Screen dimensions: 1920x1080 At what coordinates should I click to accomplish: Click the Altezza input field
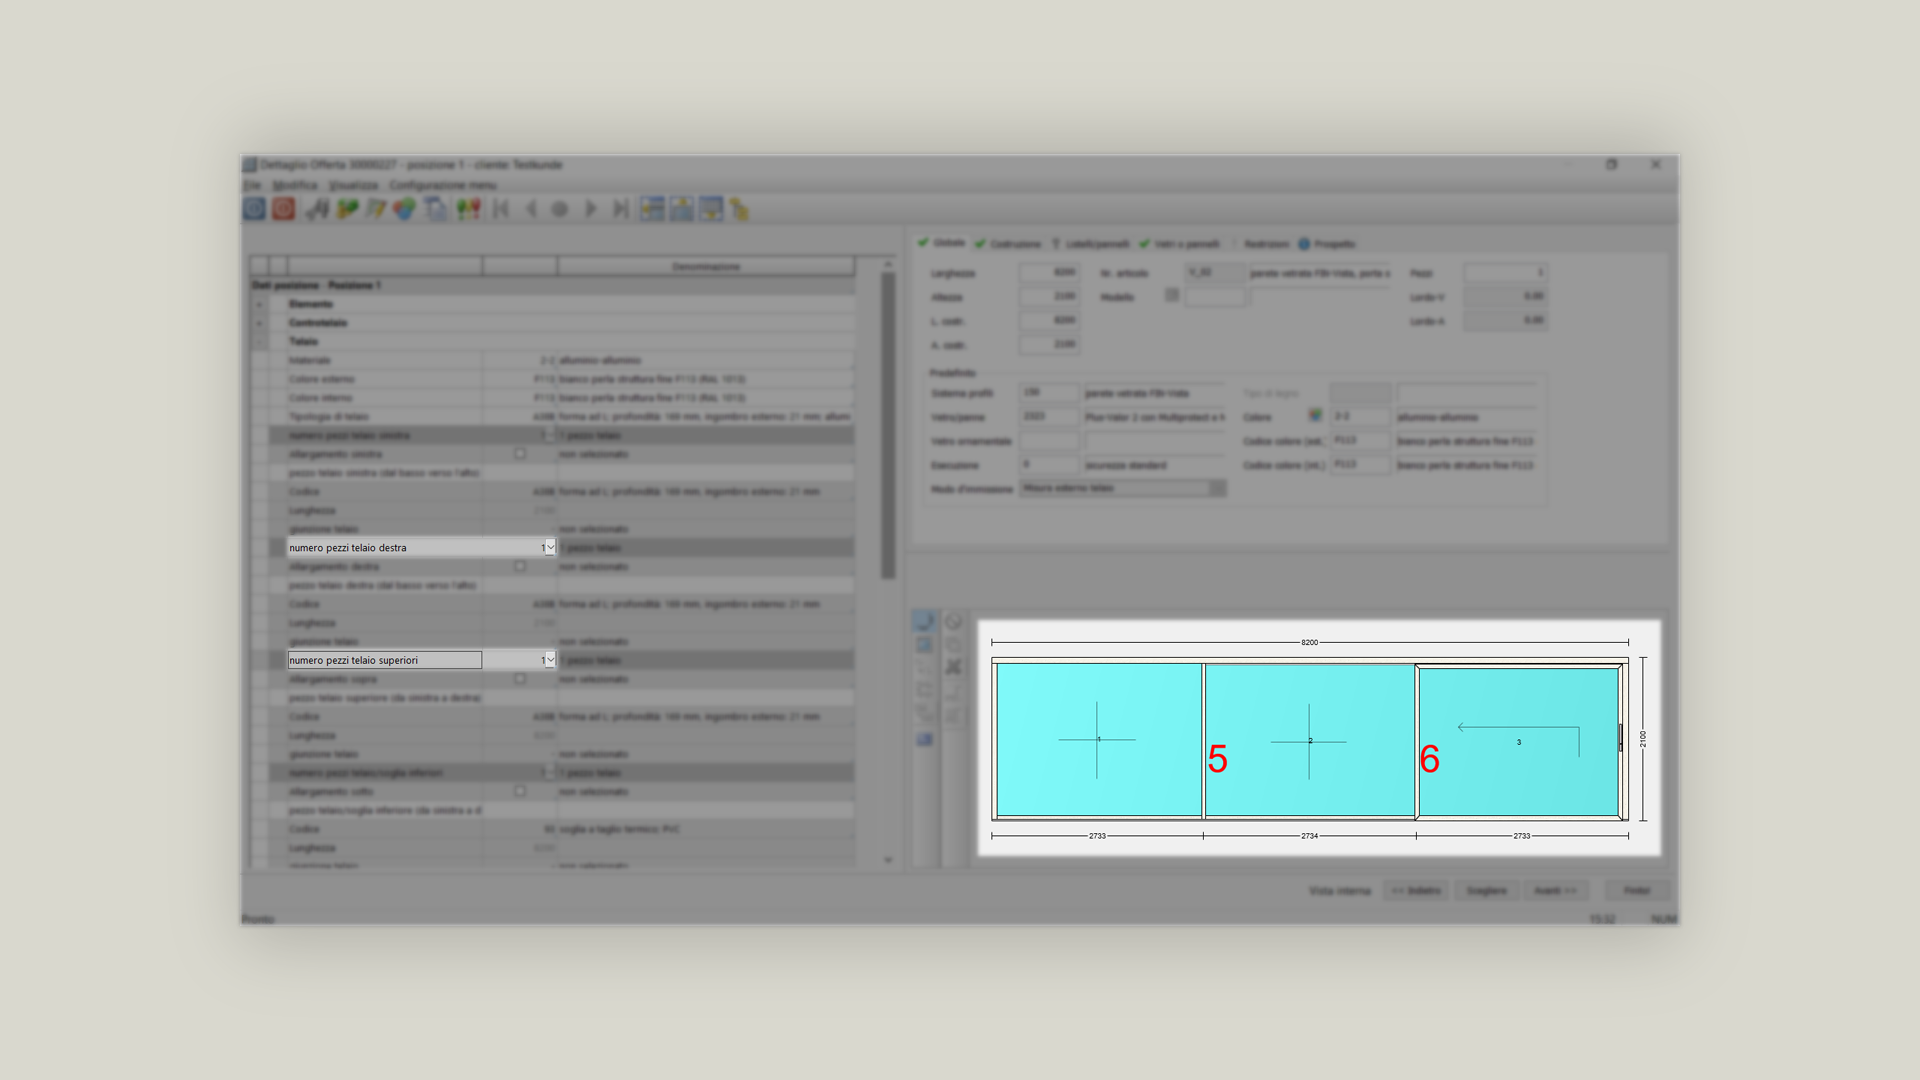(x=1049, y=296)
